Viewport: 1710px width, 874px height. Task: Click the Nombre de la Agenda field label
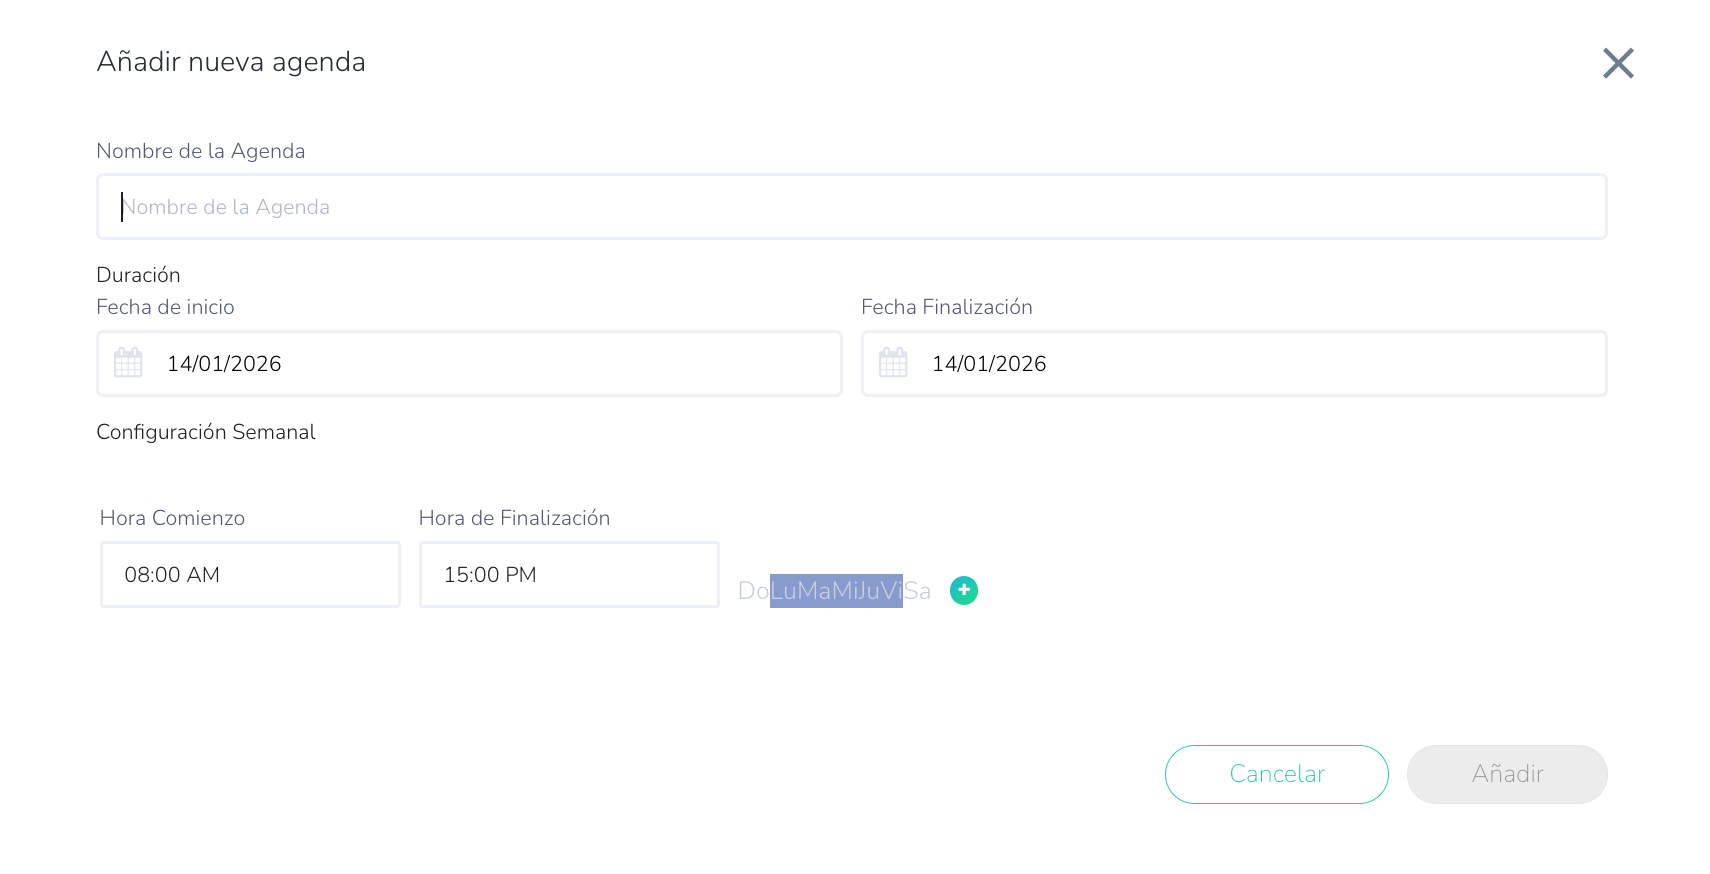200,151
